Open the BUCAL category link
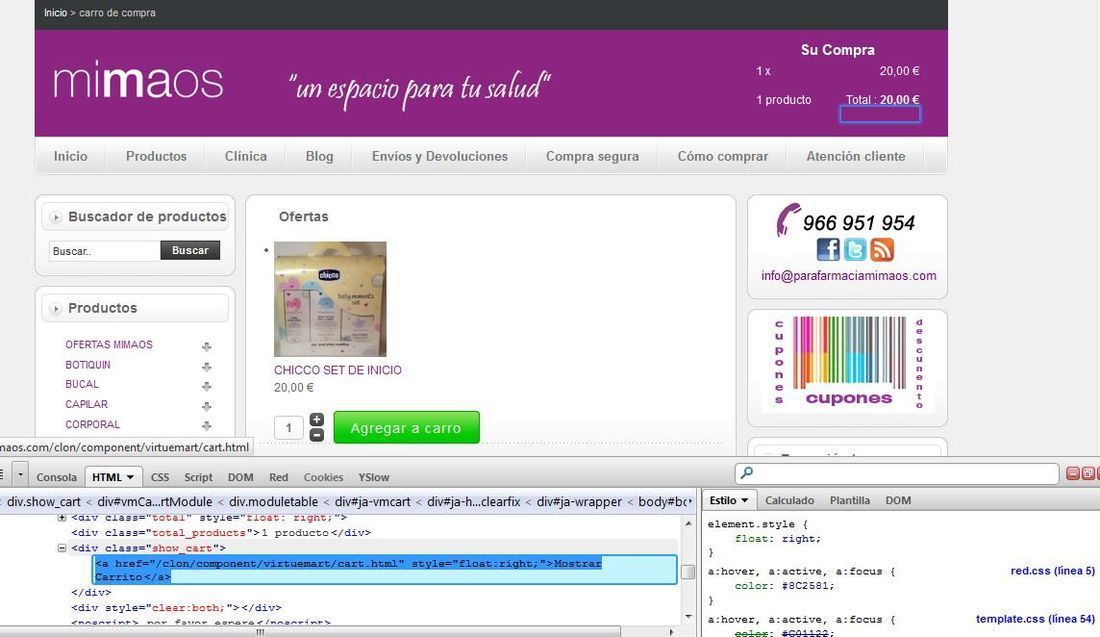Screen dimensions: 1100x637 82,384
